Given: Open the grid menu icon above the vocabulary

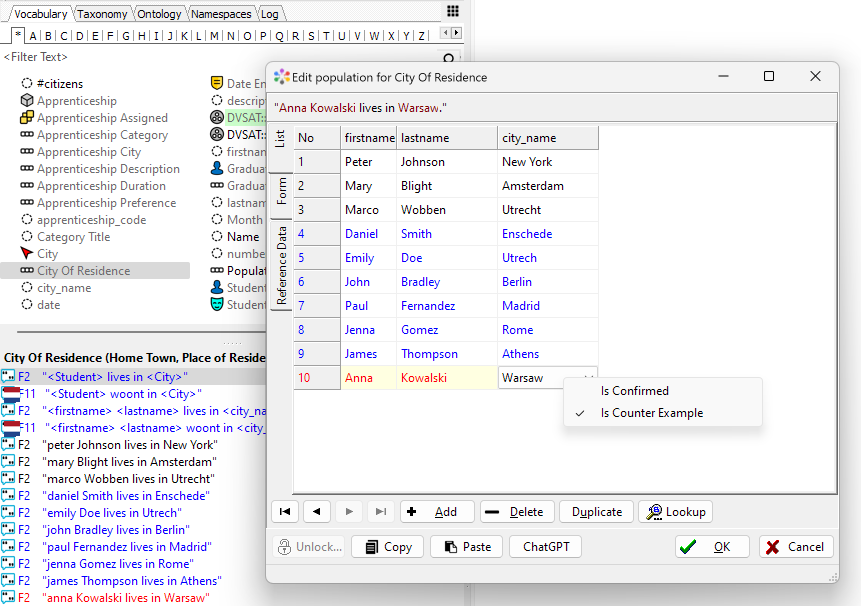Looking at the screenshot, I should tap(453, 11).
